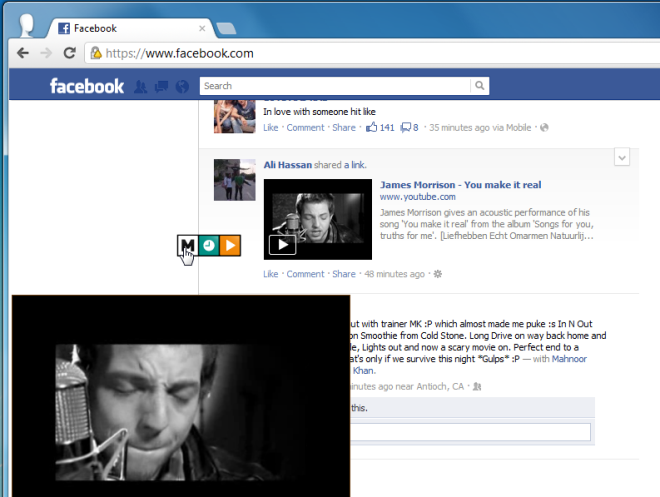Screen dimensions: 660x497
Task: Share Ali Hassan's shared link post
Action: tap(344, 274)
